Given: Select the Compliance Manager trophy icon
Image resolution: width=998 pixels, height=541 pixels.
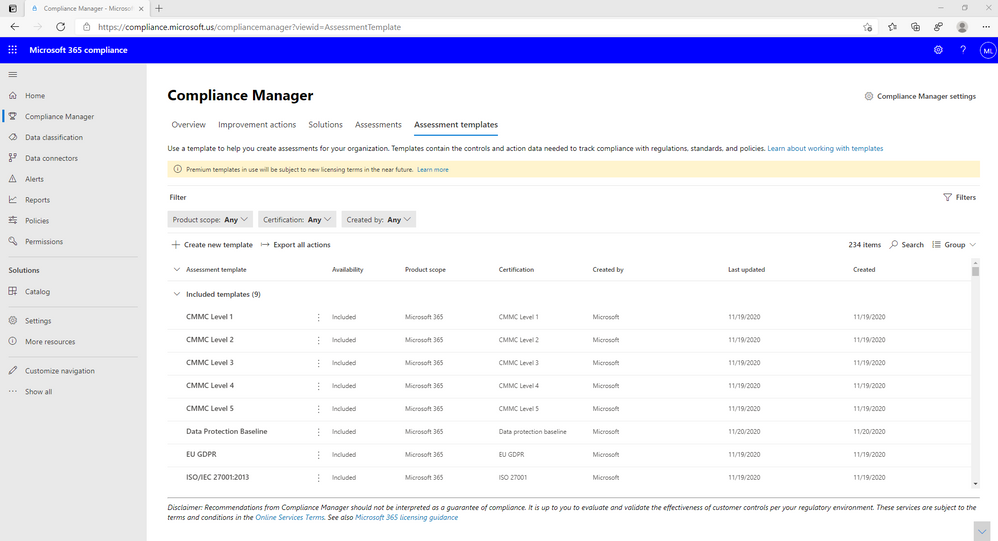Looking at the screenshot, I should 13,116.
